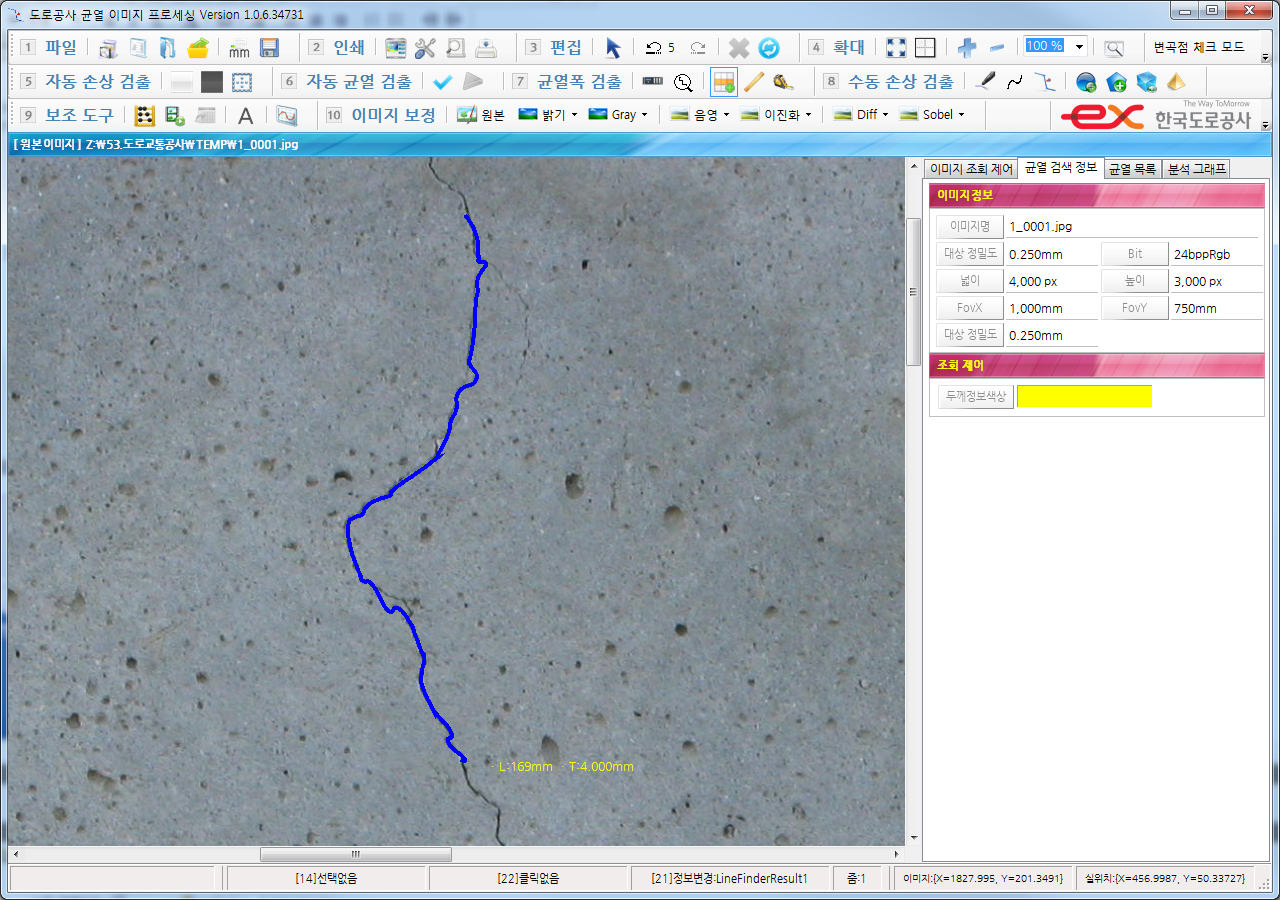
Task: Click the magnifier icon beside zoom percentage
Action: (x=1113, y=48)
